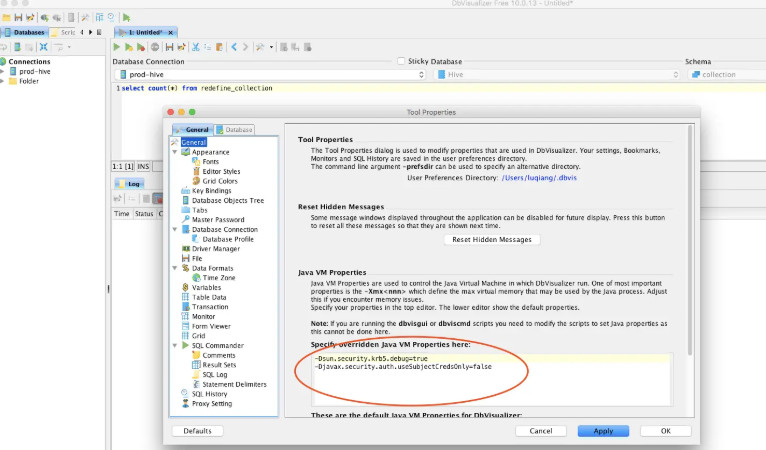The width and height of the screenshot is (766, 450).
Task: Open the Hive database dropdown
Action: point(557,74)
